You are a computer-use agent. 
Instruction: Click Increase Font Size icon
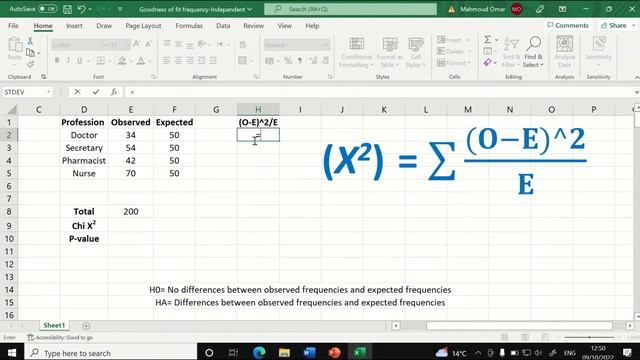[x=137, y=44]
